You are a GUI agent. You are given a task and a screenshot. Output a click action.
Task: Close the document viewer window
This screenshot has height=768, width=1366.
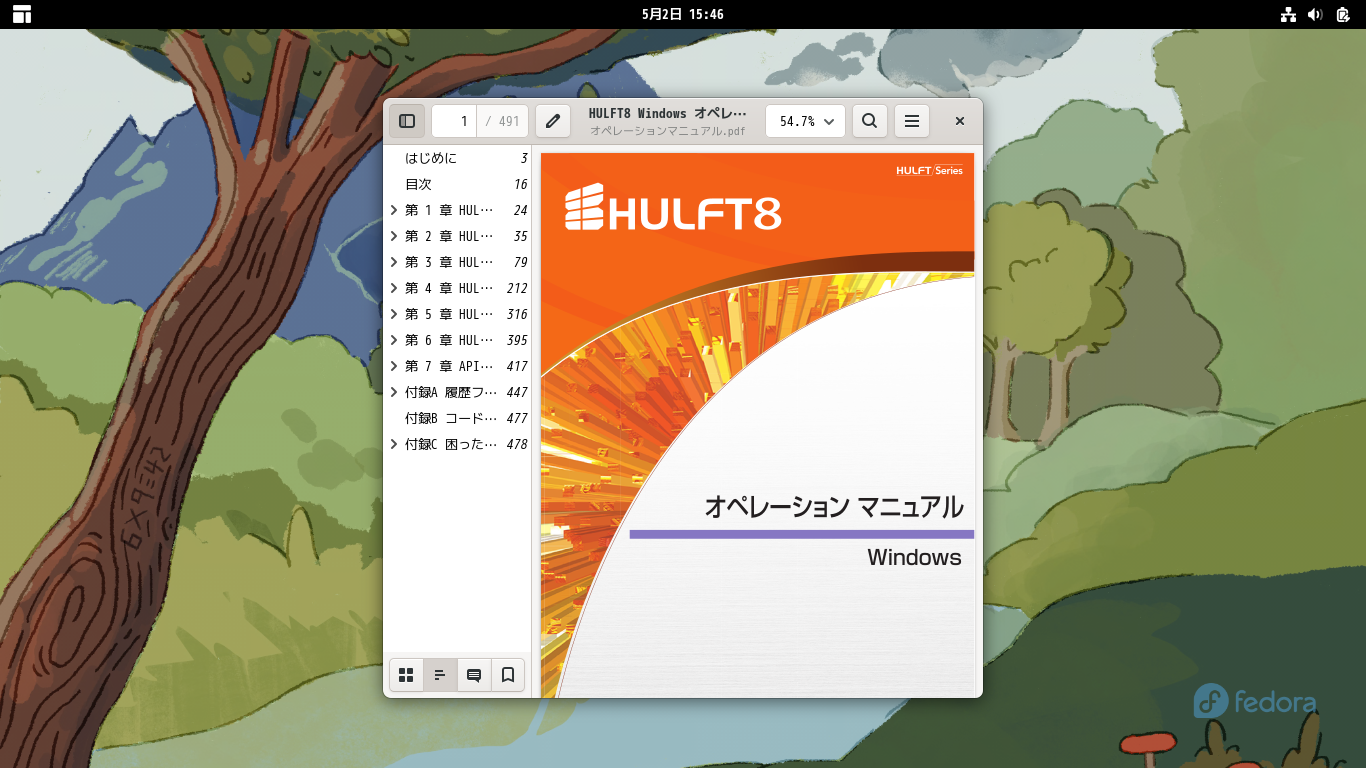pyautogui.click(x=960, y=121)
